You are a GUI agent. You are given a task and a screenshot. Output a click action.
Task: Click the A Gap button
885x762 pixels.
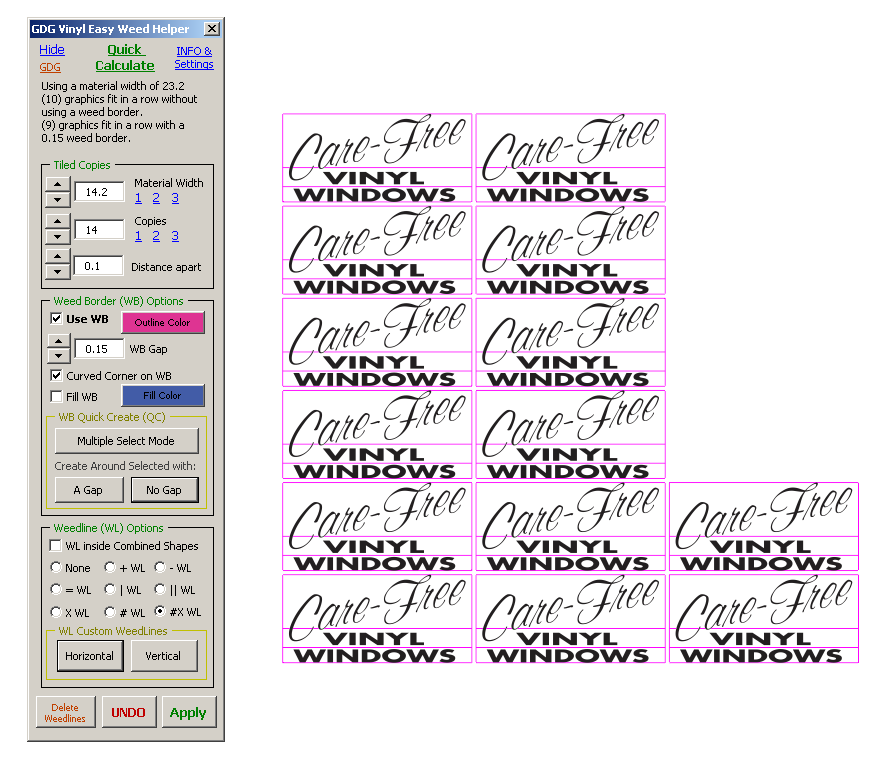[x=89, y=490]
